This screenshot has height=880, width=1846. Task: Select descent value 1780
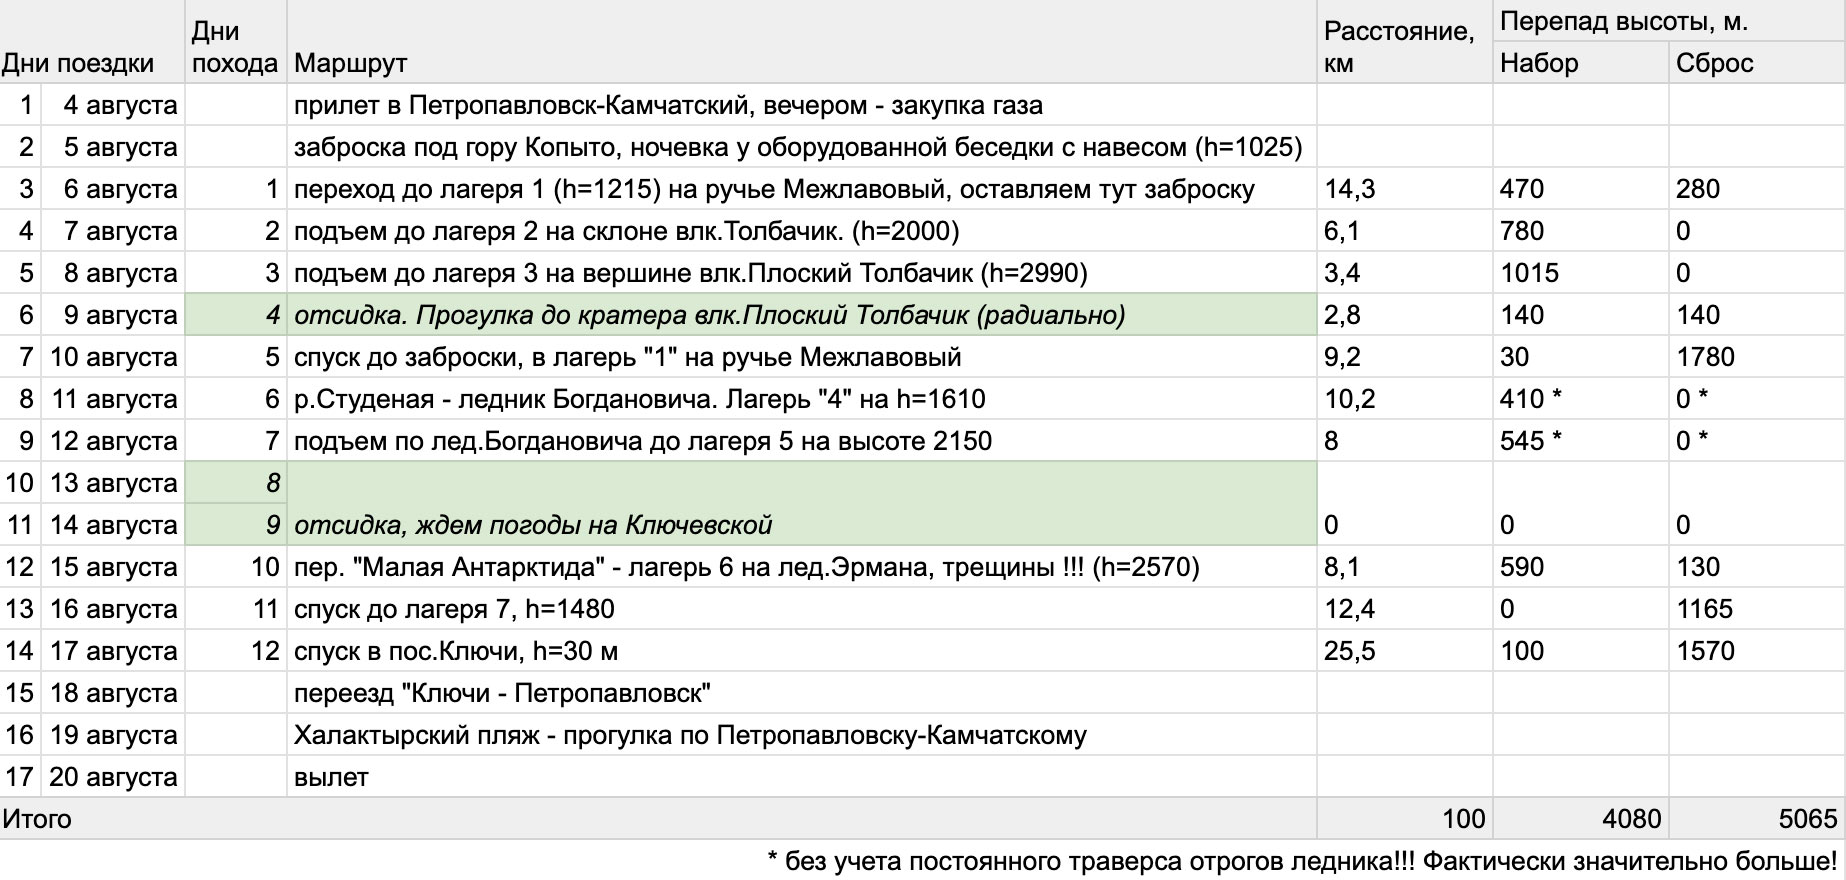(x=1757, y=357)
